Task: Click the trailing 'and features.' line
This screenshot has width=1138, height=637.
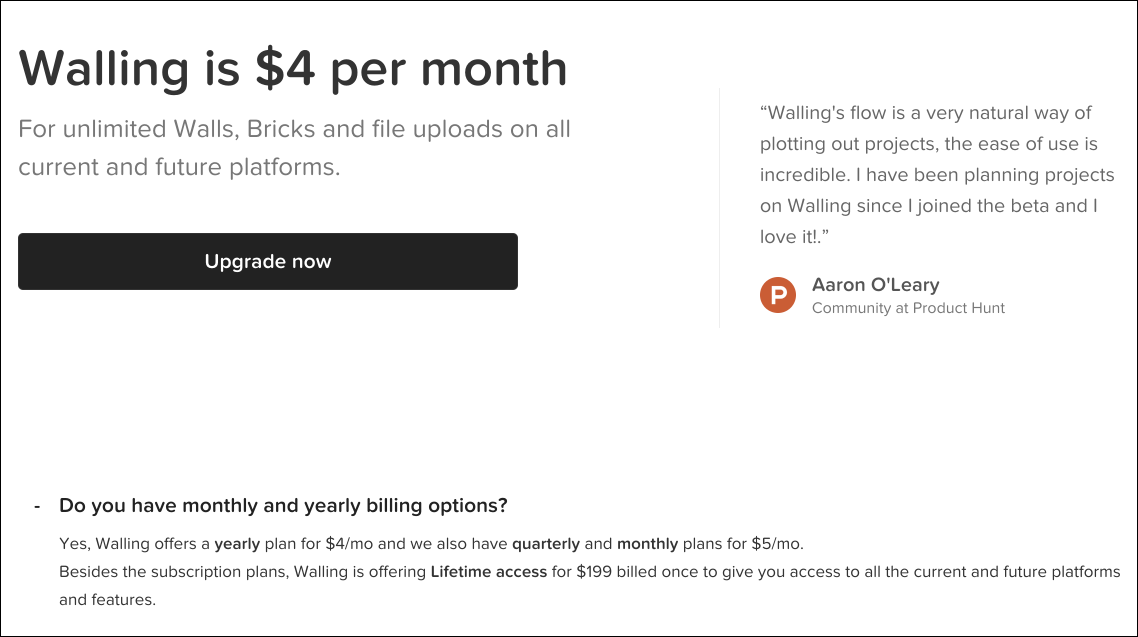Action: [x=107, y=600]
